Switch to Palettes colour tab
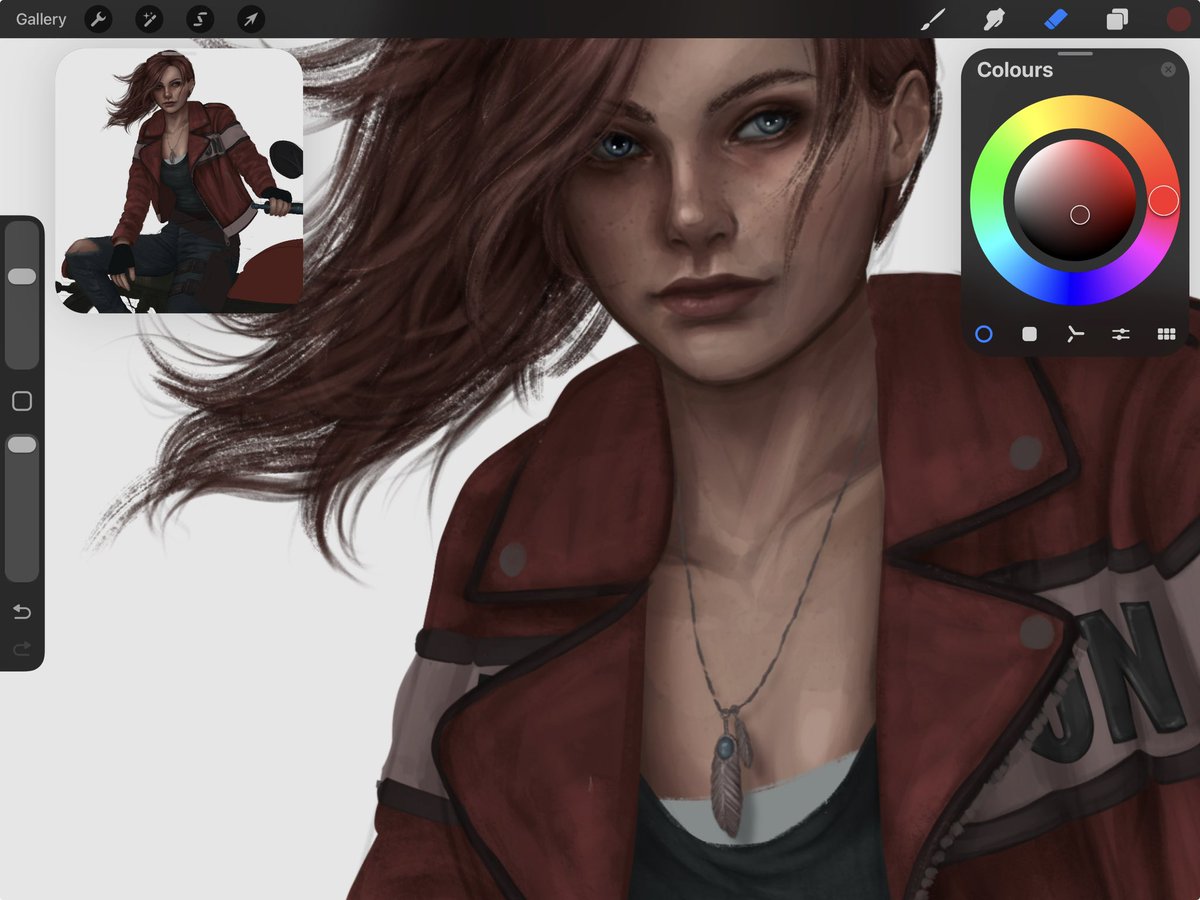This screenshot has height=900, width=1200. coord(1166,334)
